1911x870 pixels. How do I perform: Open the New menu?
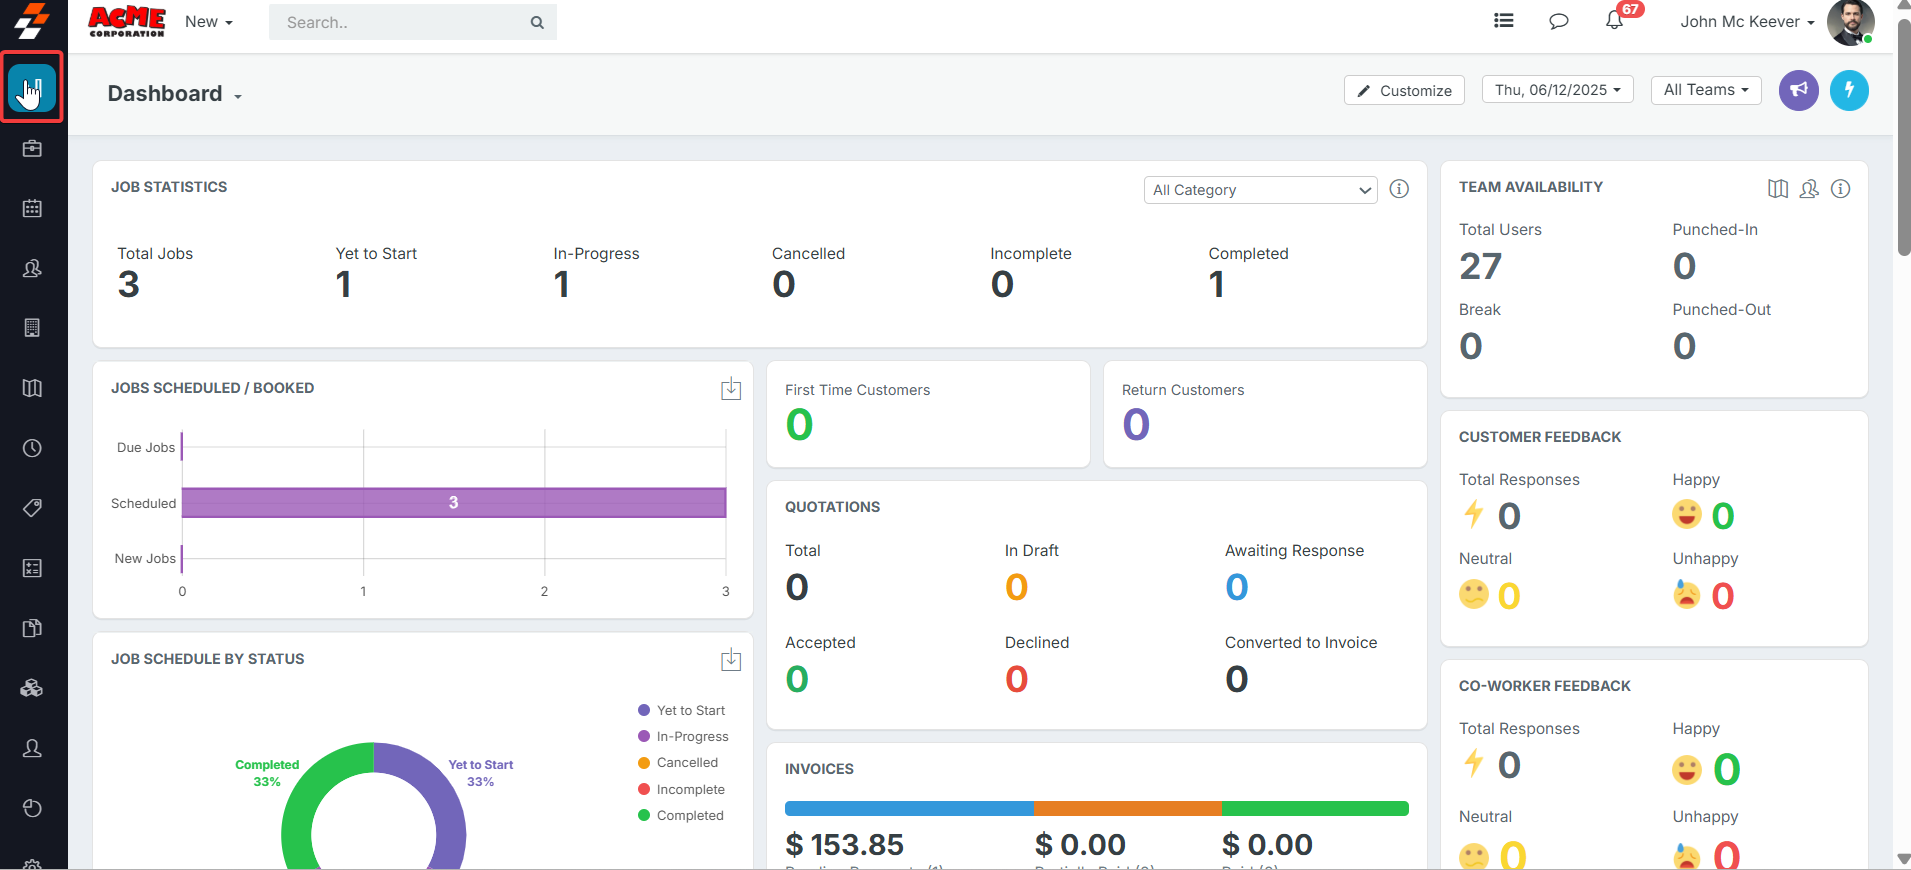click(208, 22)
